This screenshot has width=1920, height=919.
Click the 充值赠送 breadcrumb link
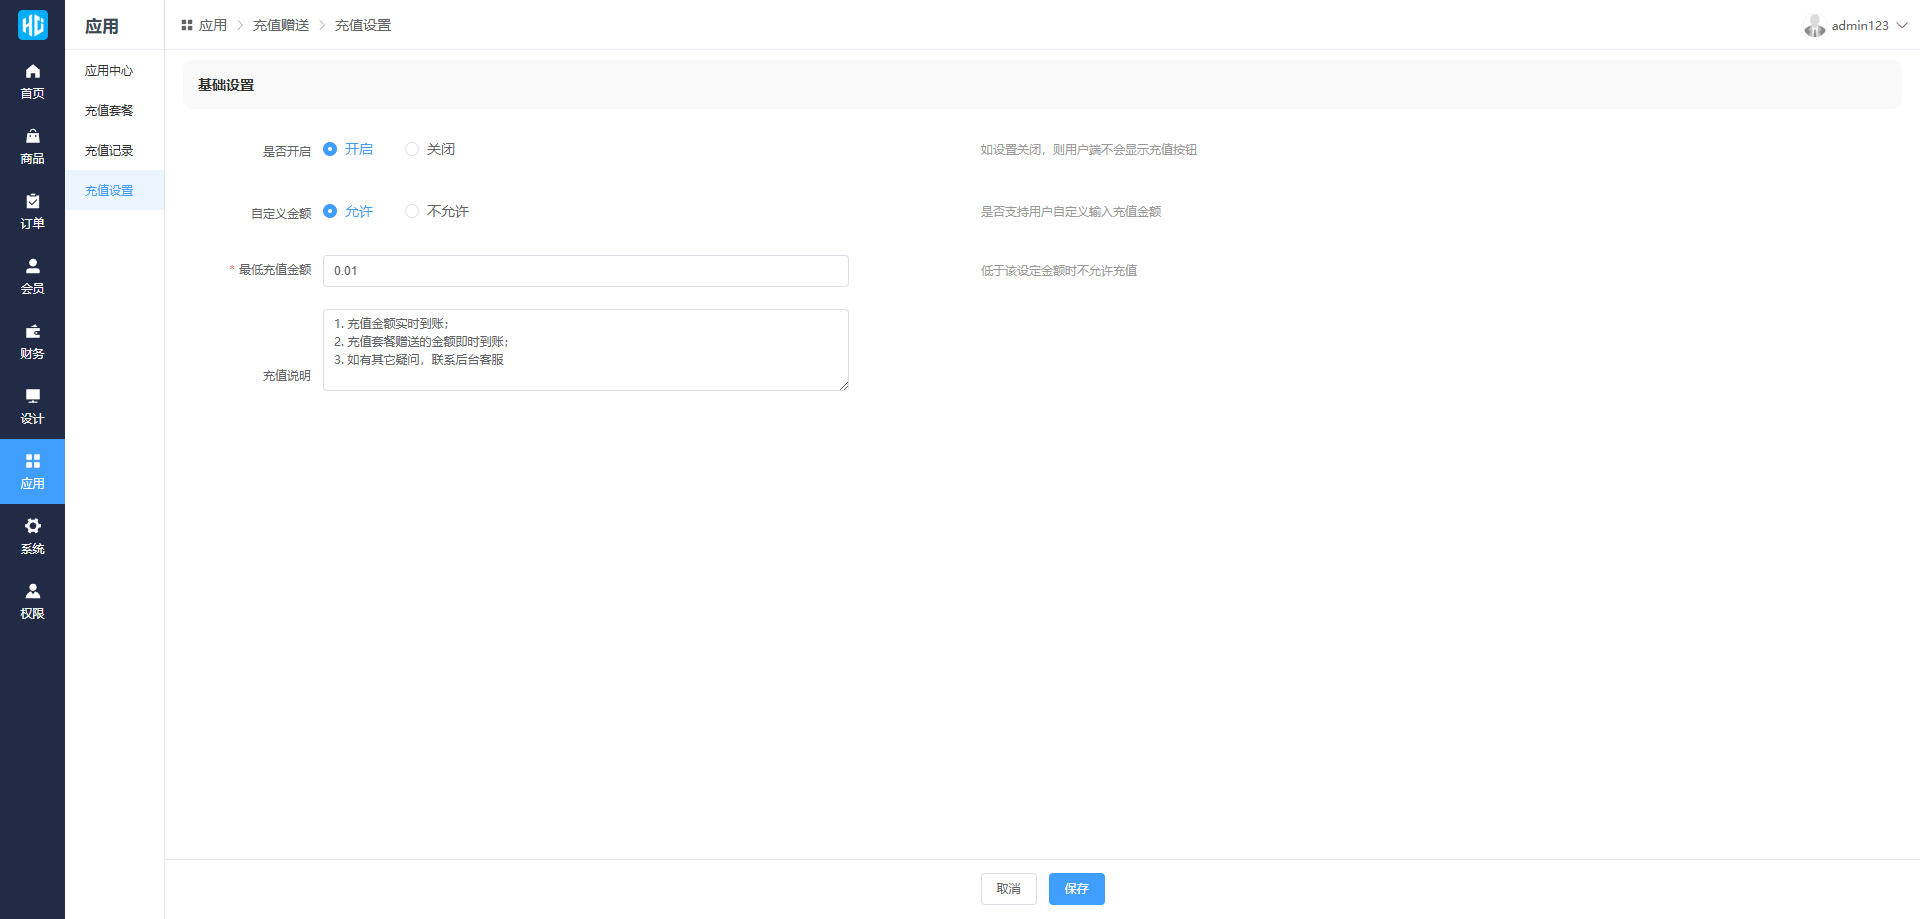click(280, 25)
